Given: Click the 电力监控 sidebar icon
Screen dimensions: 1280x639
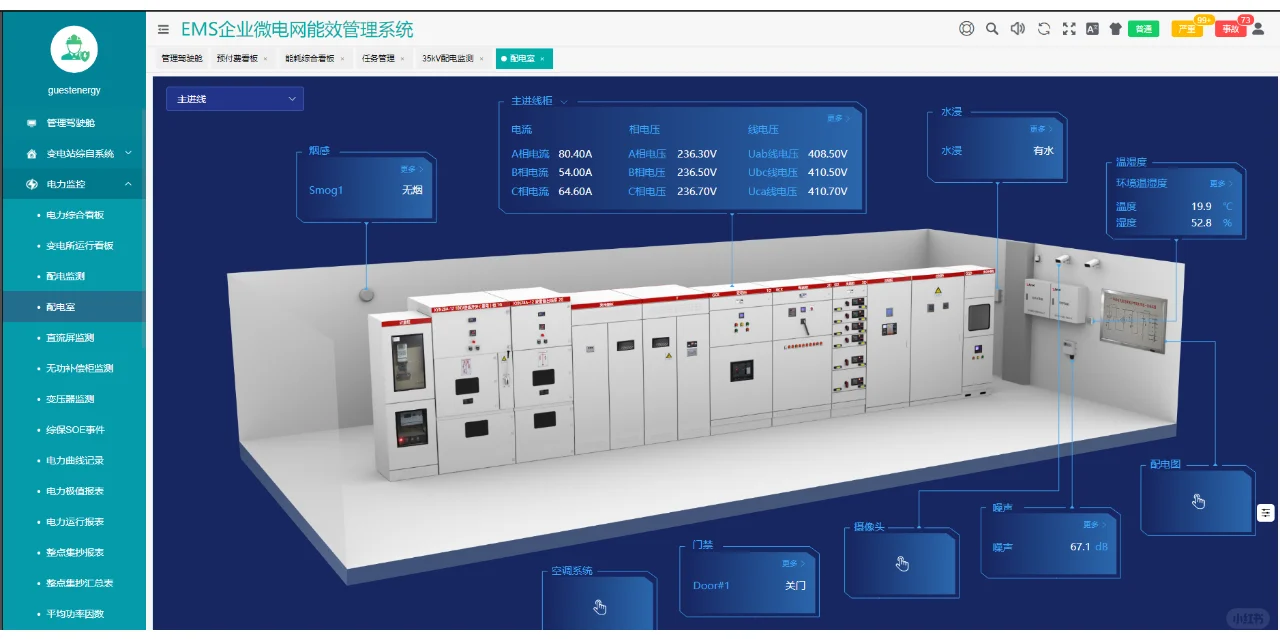Looking at the screenshot, I should click(x=32, y=184).
